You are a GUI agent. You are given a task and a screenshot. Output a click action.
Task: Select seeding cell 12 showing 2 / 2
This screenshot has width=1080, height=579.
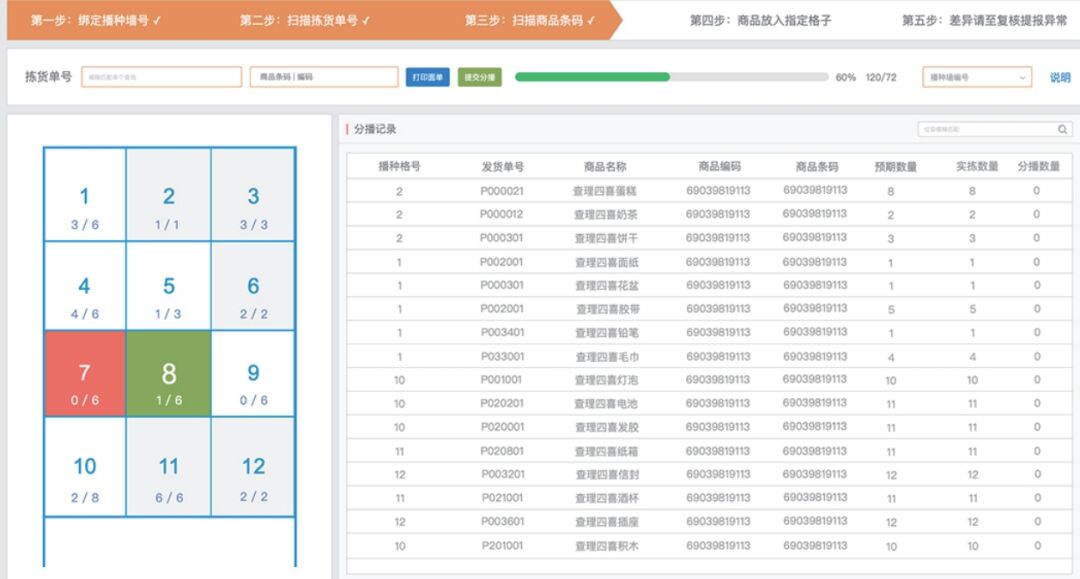pyautogui.click(x=253, y=467)
